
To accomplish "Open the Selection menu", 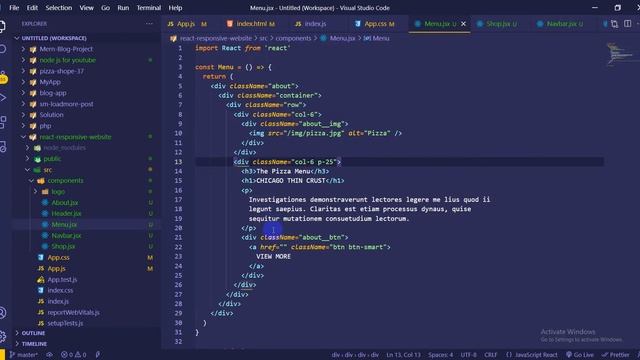I will coord(58,8).
